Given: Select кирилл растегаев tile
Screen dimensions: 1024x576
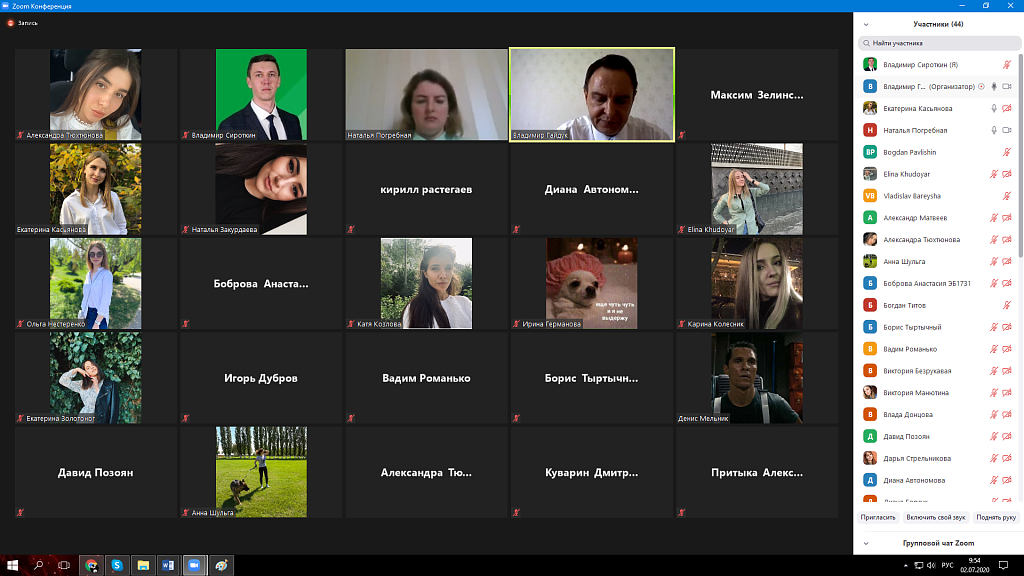Looking at the screenshot, I should coord(426,189).
